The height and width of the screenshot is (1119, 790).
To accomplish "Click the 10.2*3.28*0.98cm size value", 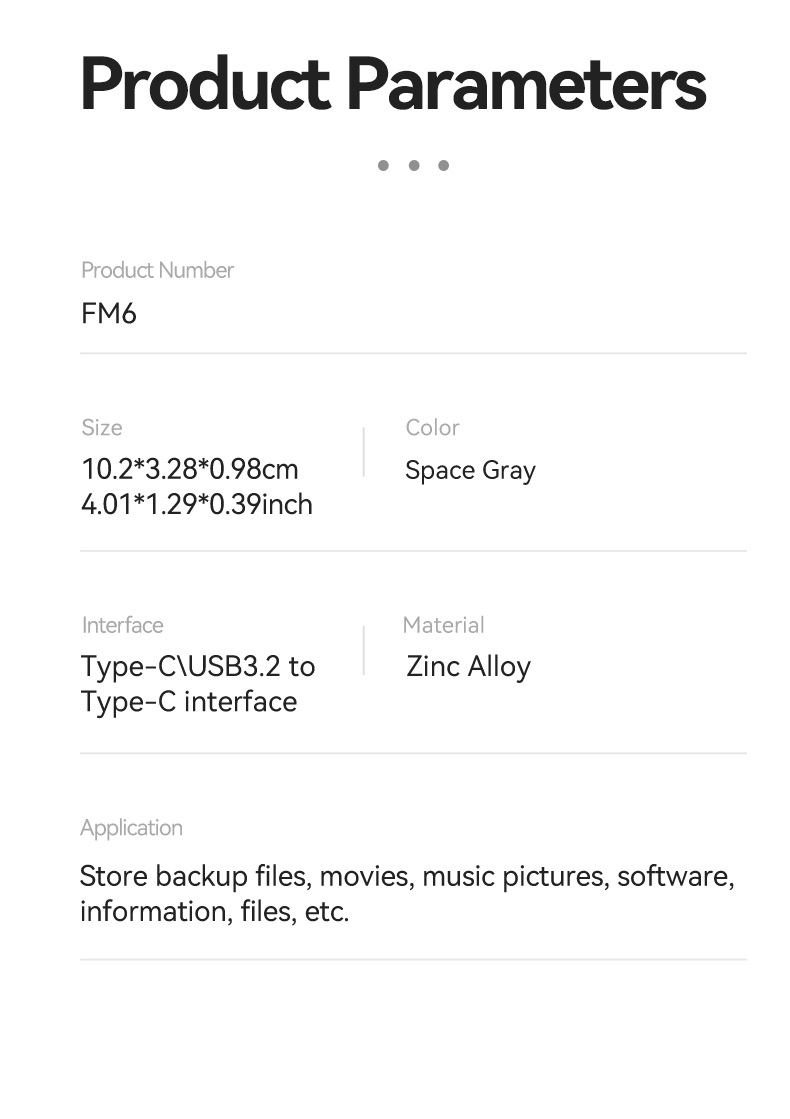I will pos(189,469).
